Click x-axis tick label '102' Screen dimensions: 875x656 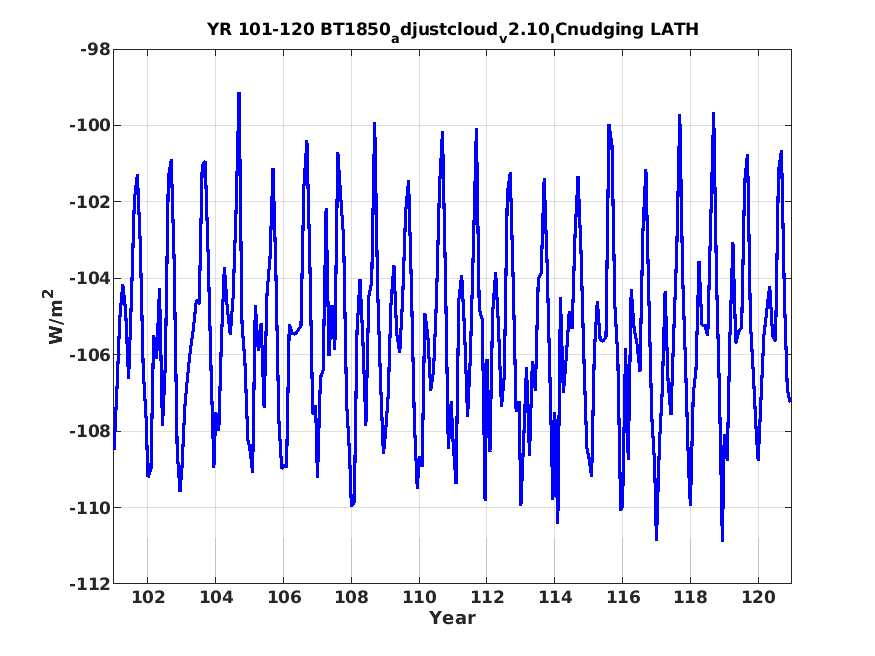pyautogui.click(x=148, y=597)
